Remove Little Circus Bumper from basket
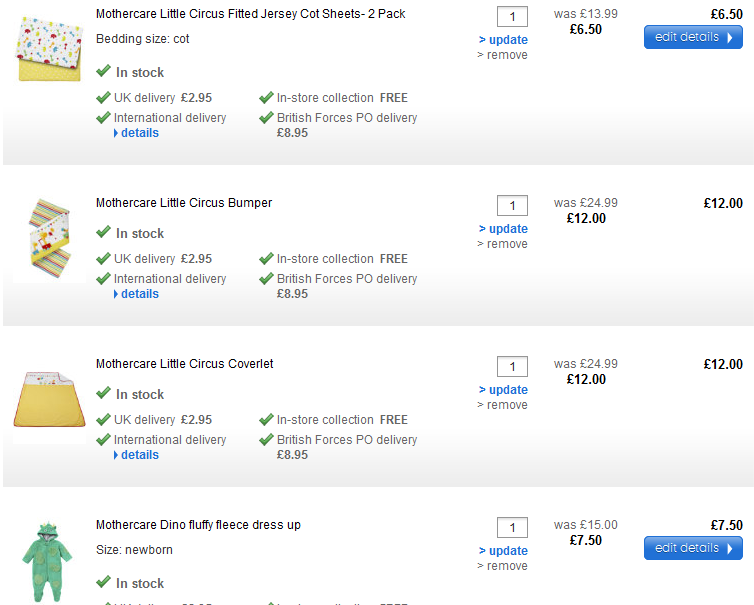This screenshot has height=605, width=754. click(x=502, y=244)
